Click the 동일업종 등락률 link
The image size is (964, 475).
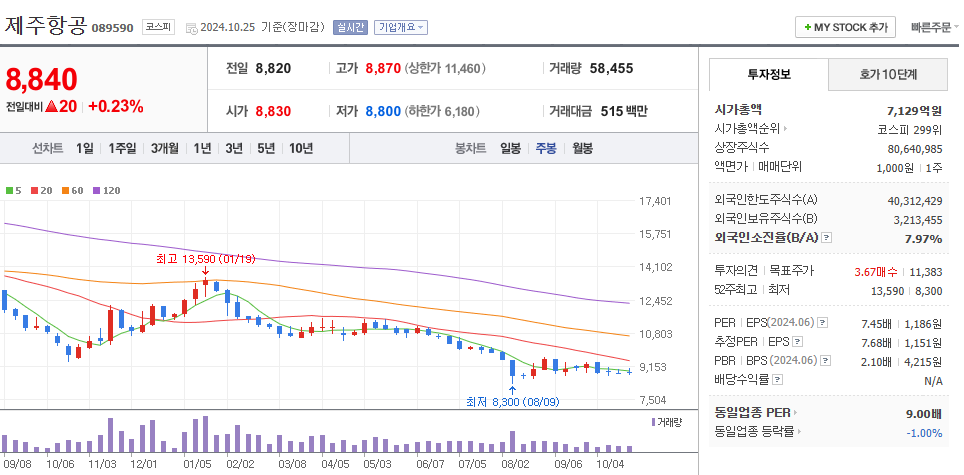click(754, 432)
